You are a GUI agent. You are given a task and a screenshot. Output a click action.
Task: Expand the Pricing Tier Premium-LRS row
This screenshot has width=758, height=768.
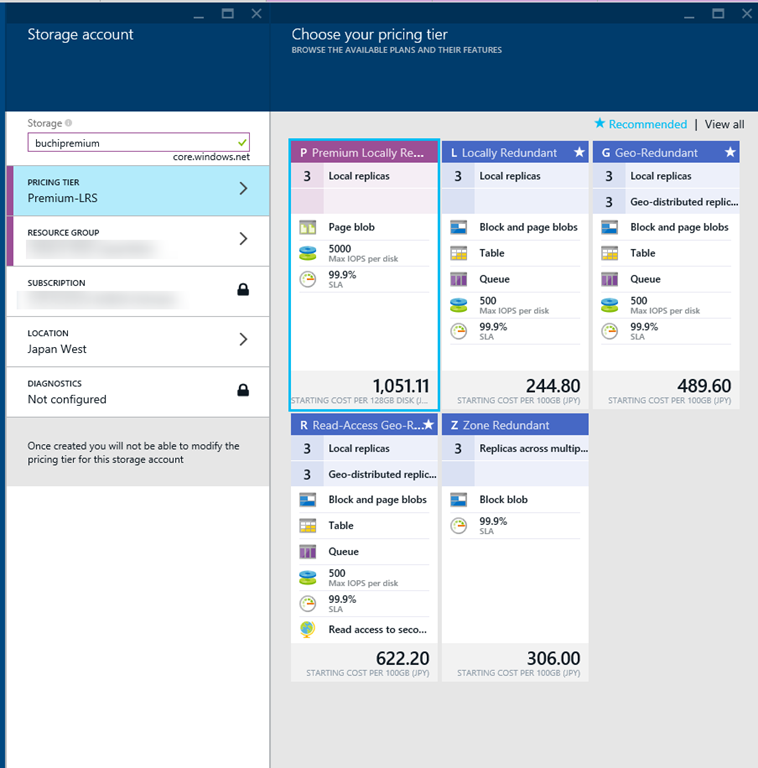pyautogui.click(x=138, y=191)
